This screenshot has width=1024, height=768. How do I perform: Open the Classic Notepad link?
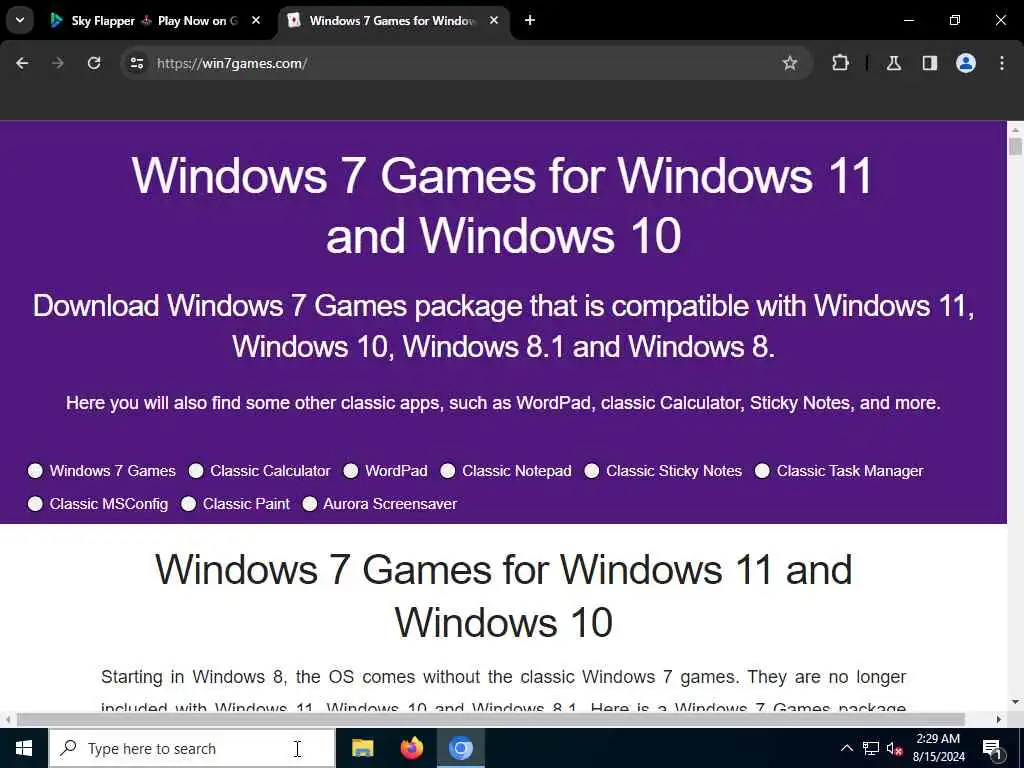517,471
